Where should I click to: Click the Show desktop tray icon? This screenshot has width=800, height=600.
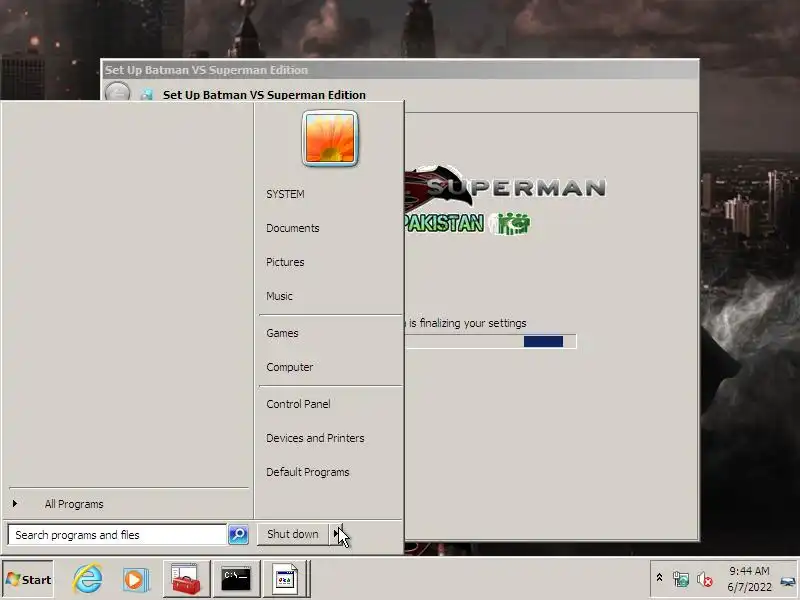click(788, 581)
